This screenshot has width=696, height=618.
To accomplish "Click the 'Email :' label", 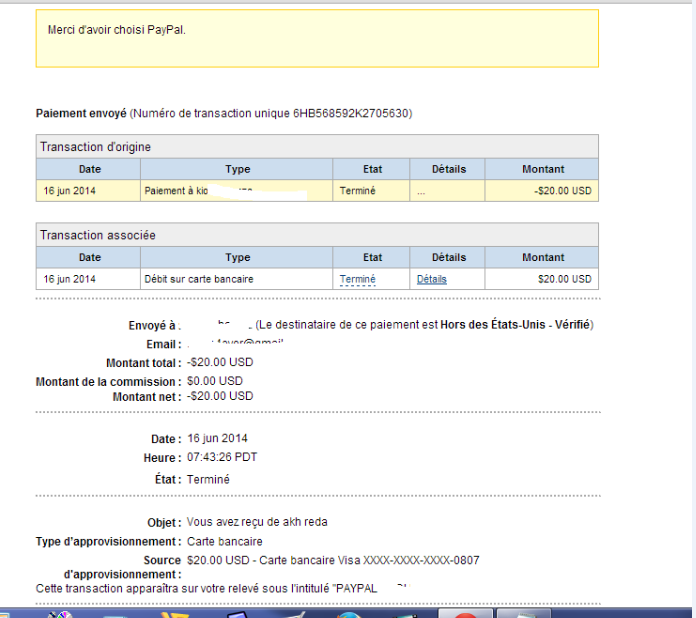I will coord(164,345).
